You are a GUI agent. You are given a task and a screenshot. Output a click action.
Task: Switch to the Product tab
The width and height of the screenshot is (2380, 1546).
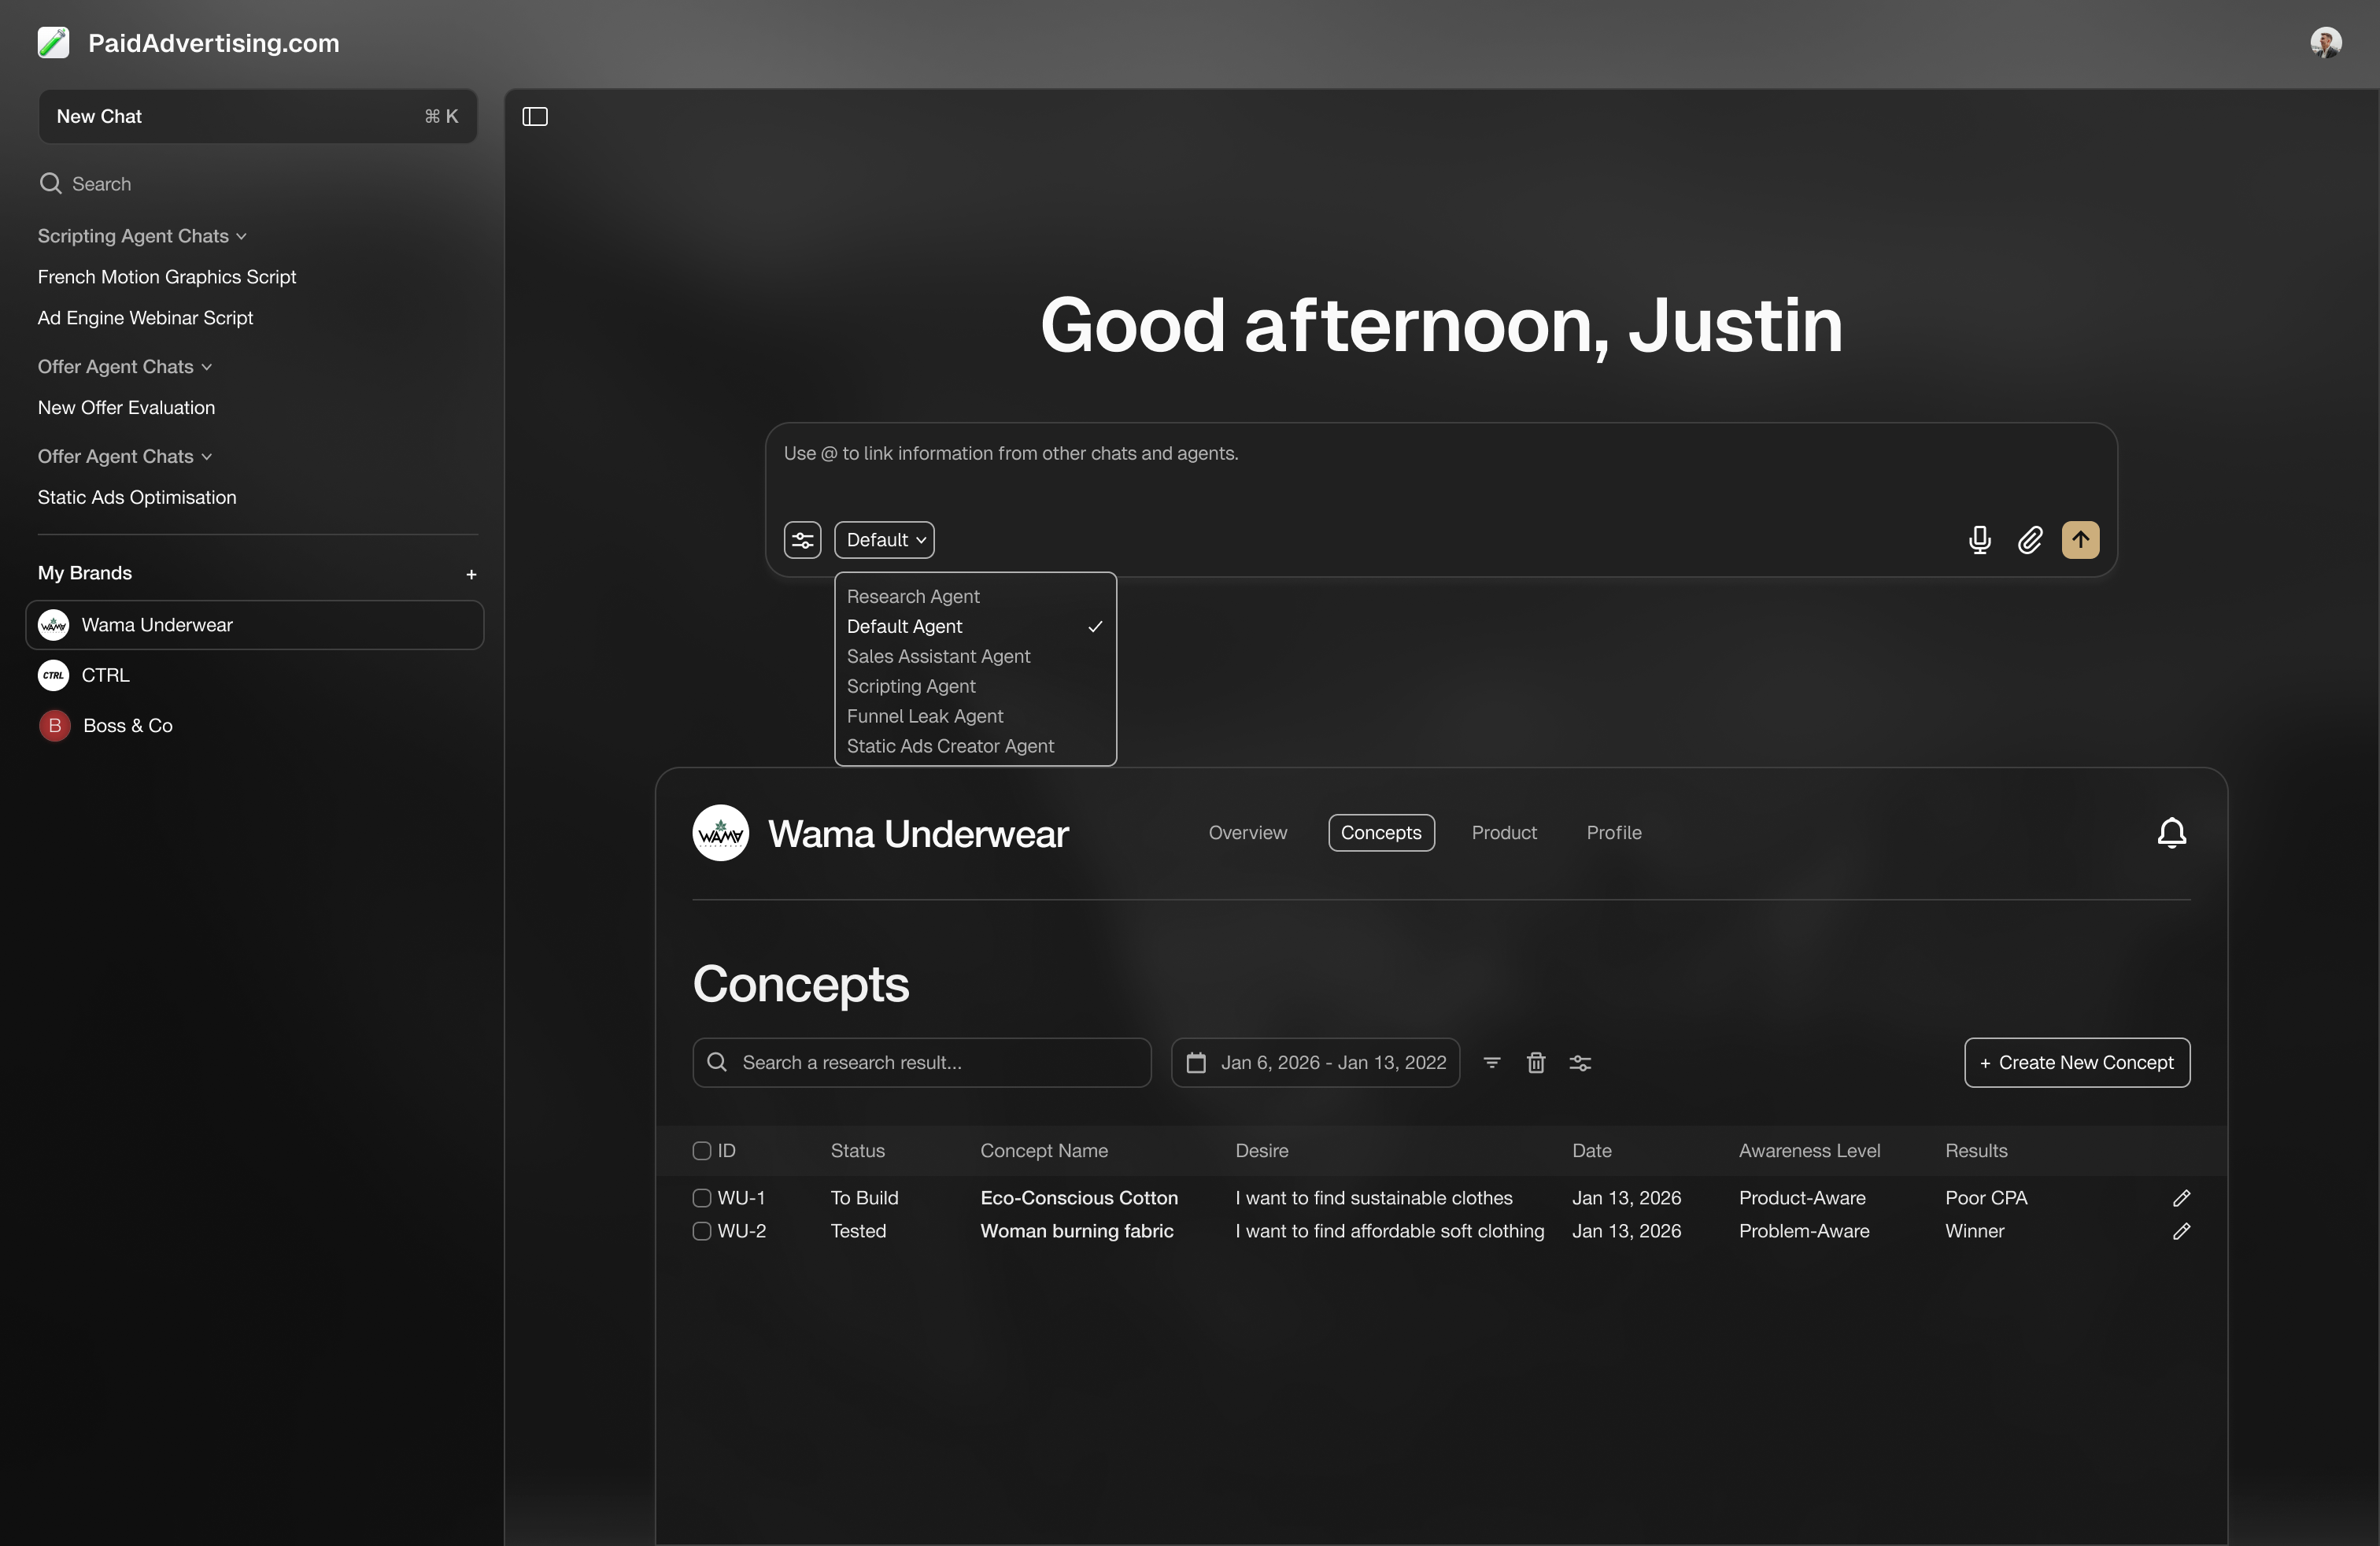point(1503,833)
